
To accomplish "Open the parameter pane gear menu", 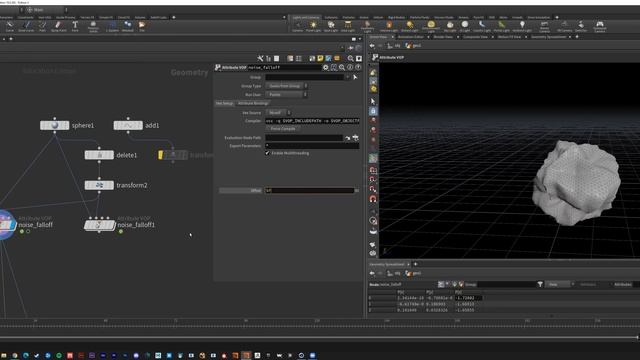I will pos(326,67).
